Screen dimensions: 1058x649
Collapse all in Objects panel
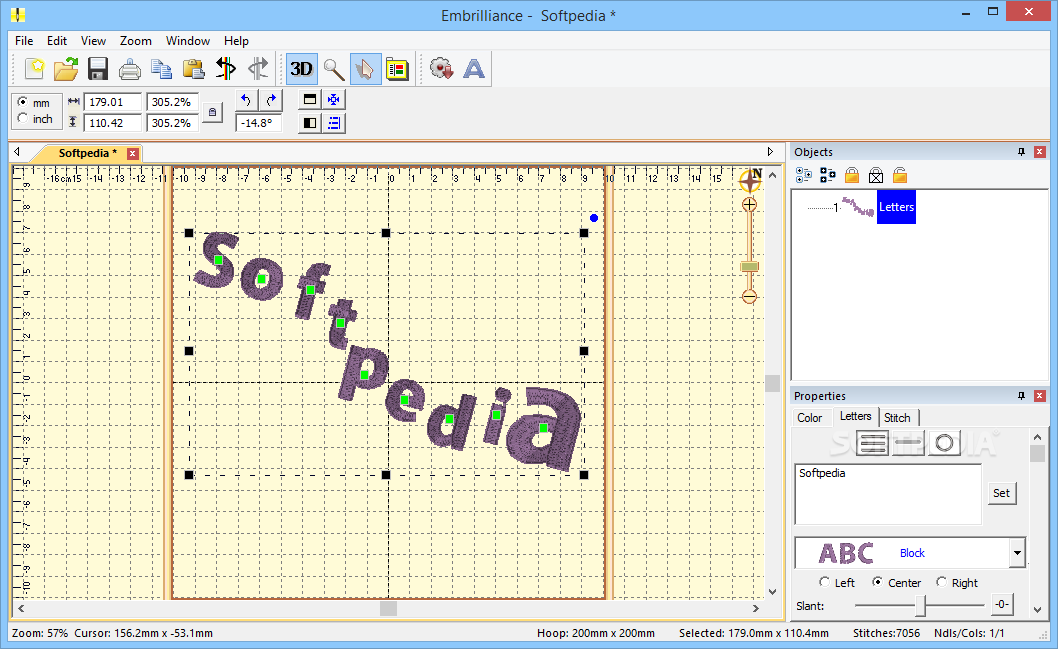point(828,176)
